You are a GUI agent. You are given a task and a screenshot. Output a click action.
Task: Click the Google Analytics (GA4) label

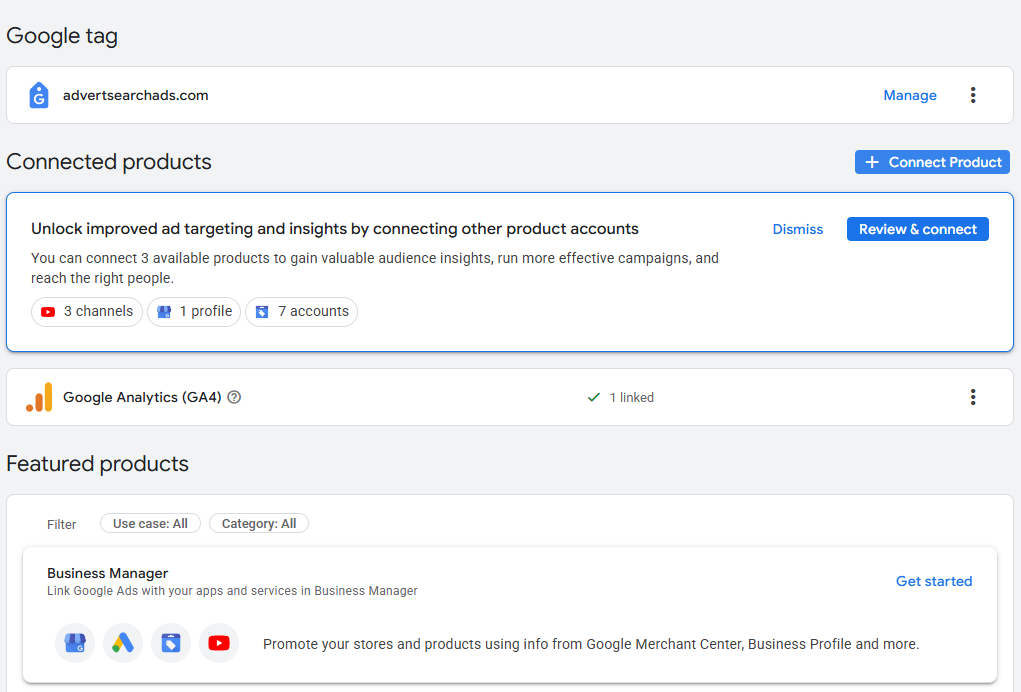(x=142, y=397)
